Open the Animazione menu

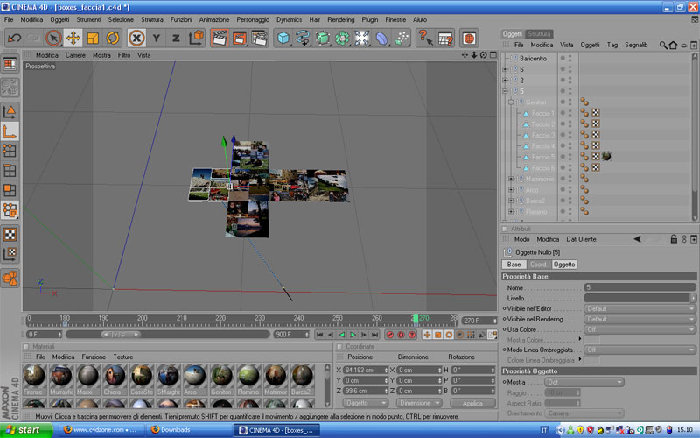(214, 20)
